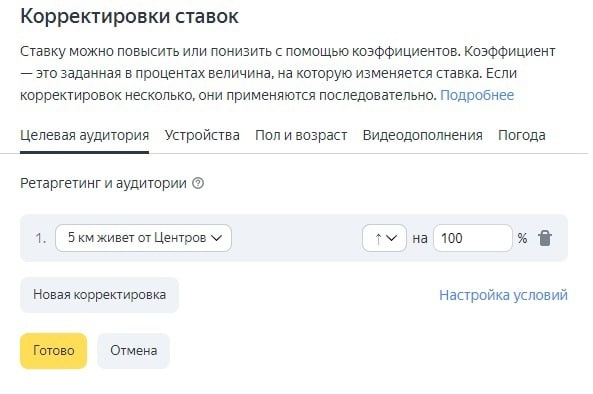Viewport: 593px width, 394px height.
Task: Switch to the Устройства tab
Action: click(x=202, y=135)
